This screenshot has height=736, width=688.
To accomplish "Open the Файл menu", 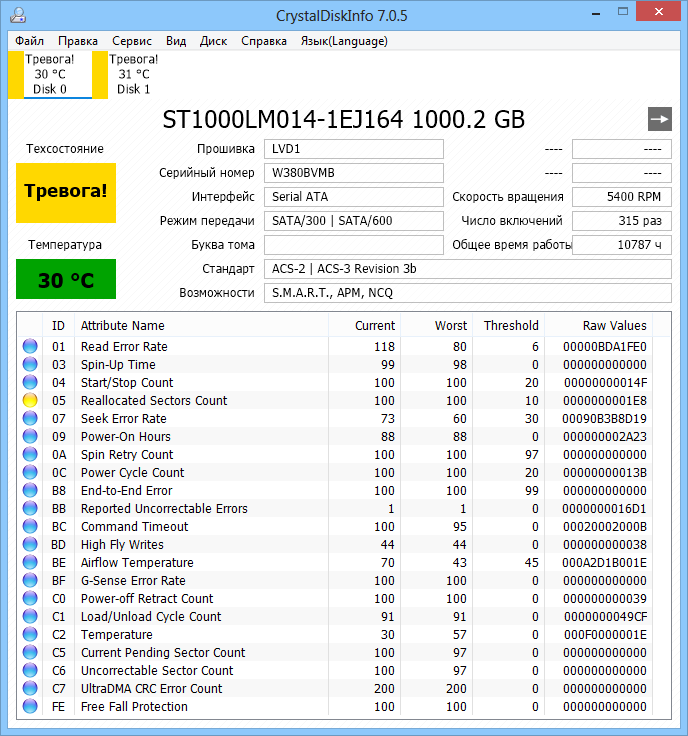I will coord(29,41).
